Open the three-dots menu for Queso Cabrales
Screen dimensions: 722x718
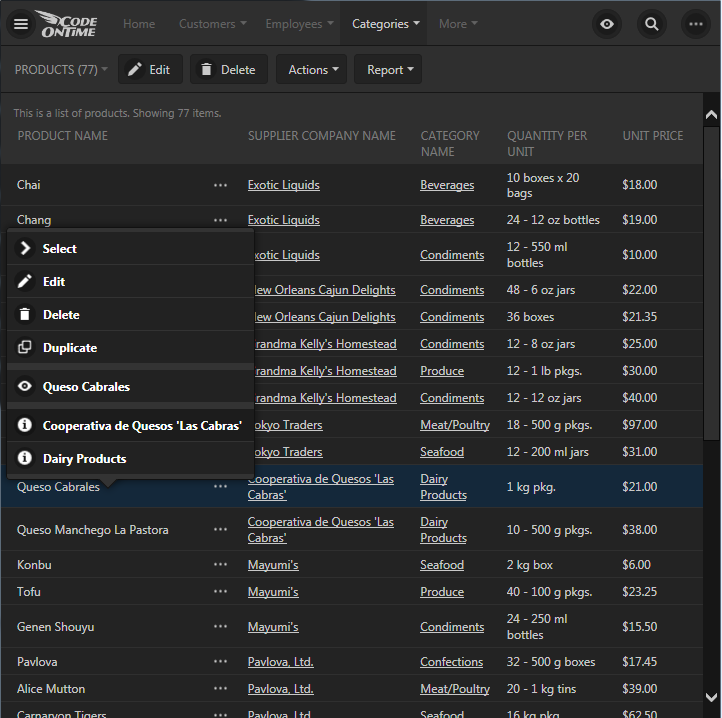click(x=221, y=486)
